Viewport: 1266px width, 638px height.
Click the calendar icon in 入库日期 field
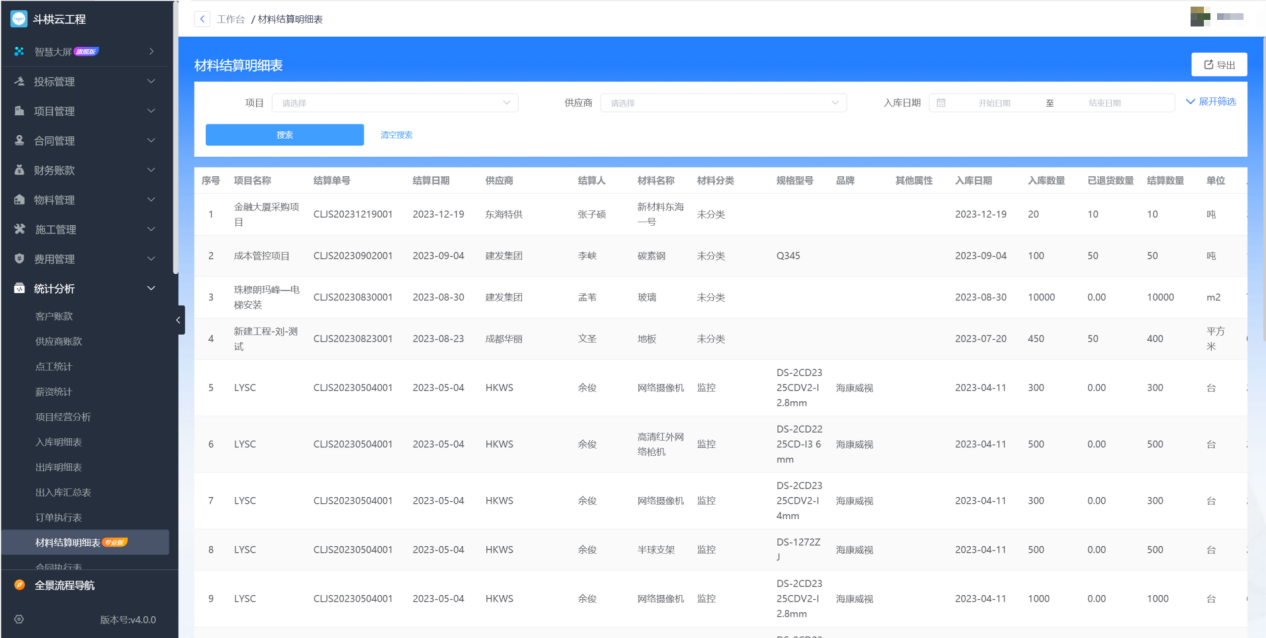(941, 103)
